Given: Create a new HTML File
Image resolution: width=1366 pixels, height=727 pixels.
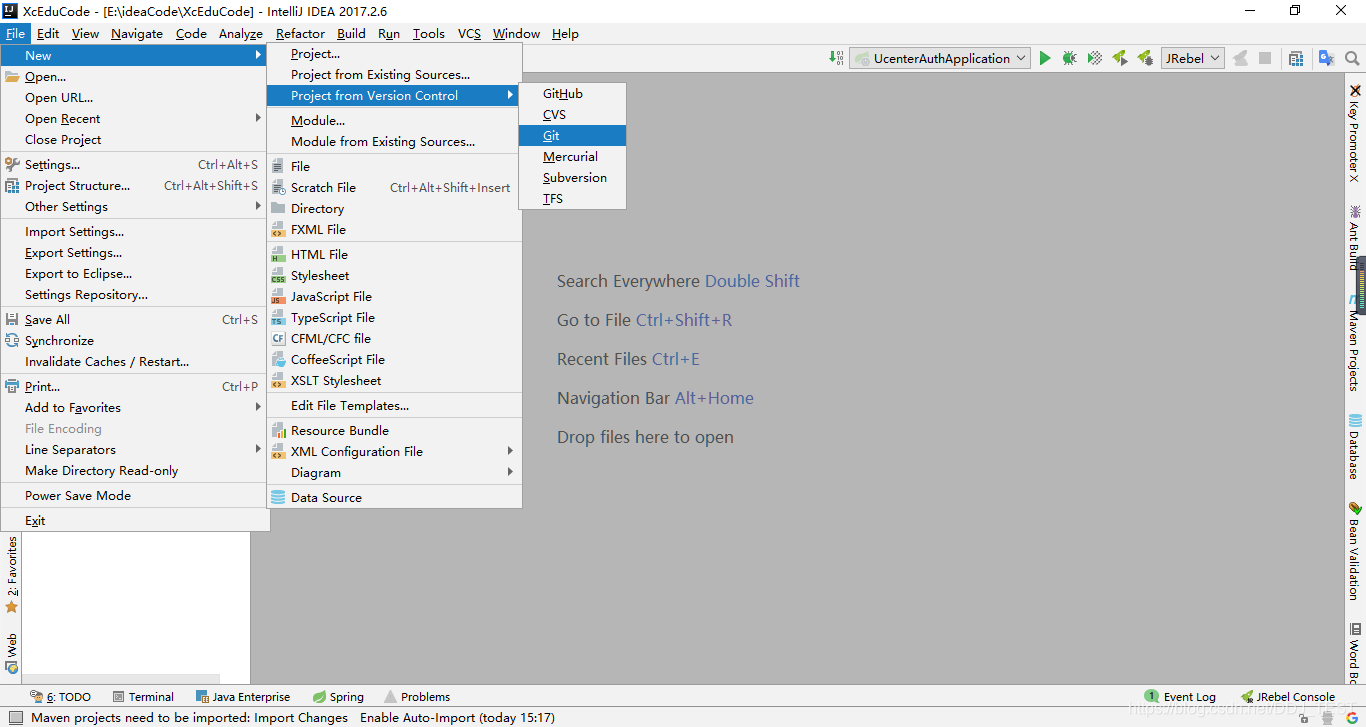Looking at the screenshot, I should click(x=394, y=254).
